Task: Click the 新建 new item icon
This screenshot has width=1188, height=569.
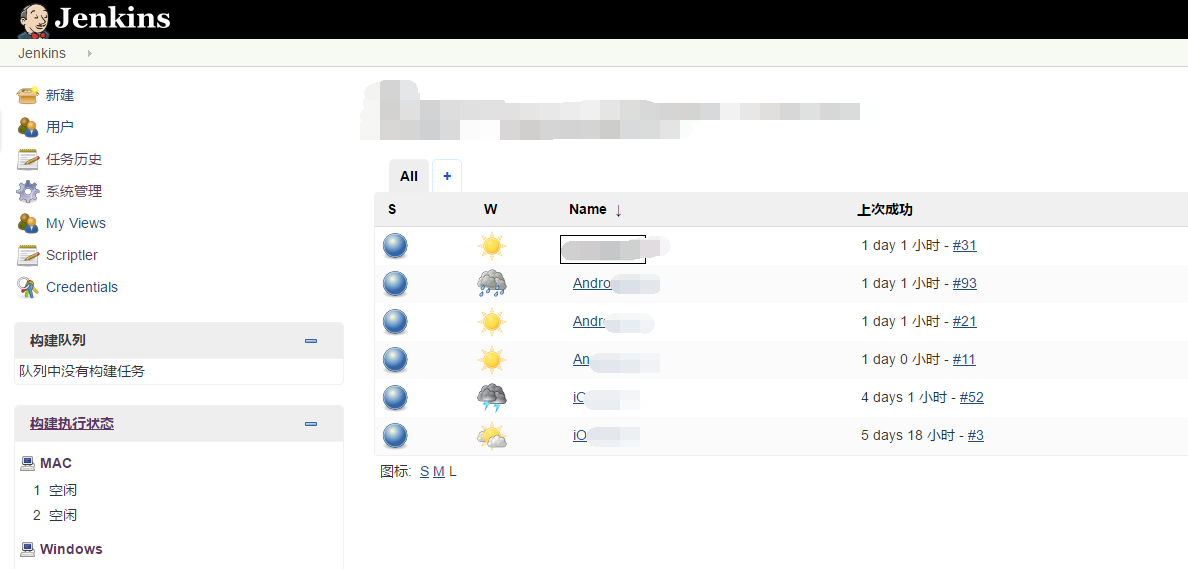Action: click(x=28, y=95)
